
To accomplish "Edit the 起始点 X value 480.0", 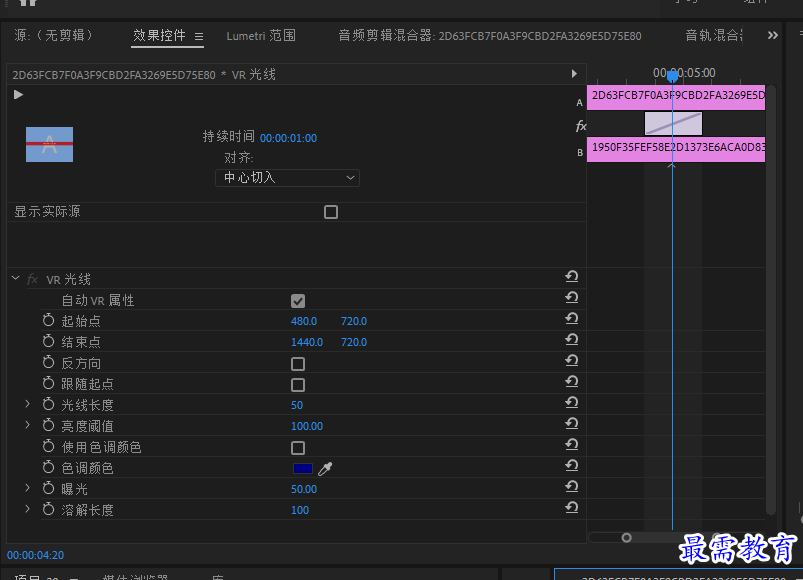I will click(304, 321).
